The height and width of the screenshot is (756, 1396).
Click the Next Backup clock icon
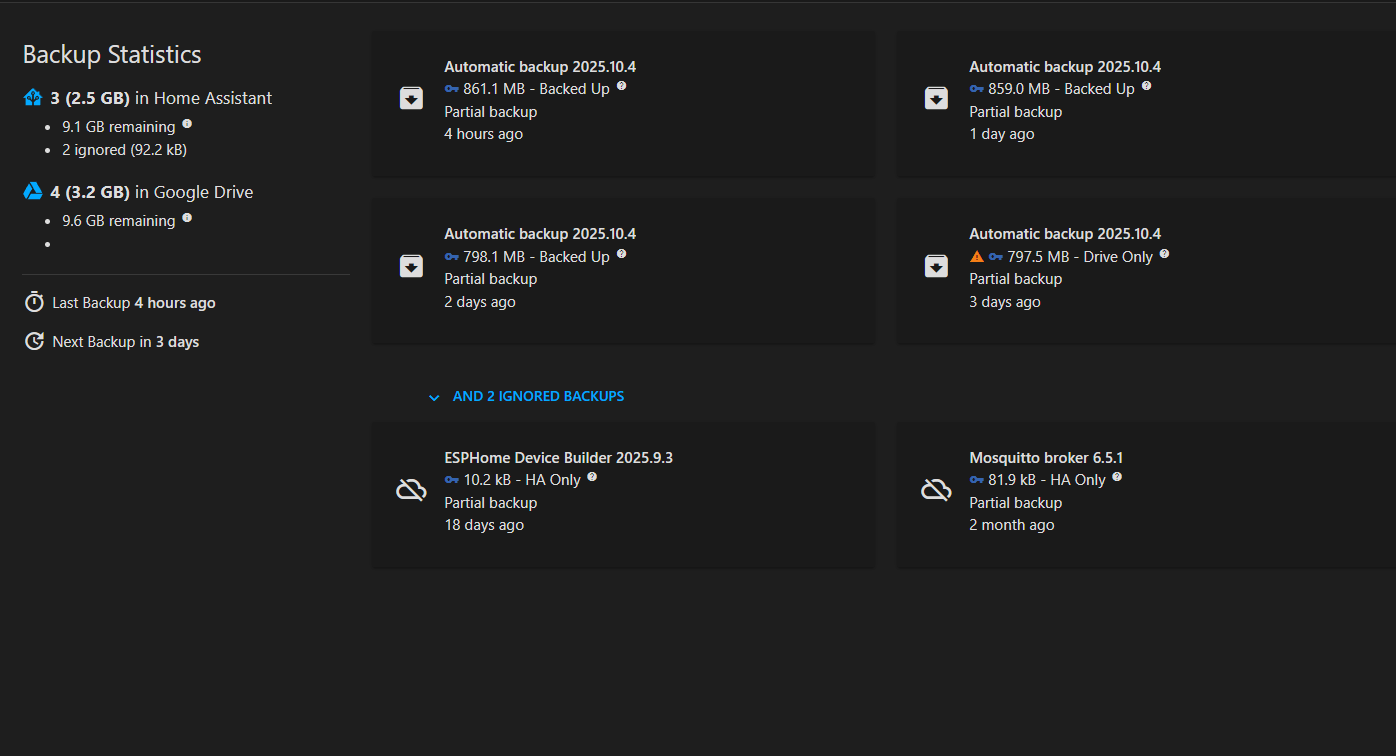34,341
